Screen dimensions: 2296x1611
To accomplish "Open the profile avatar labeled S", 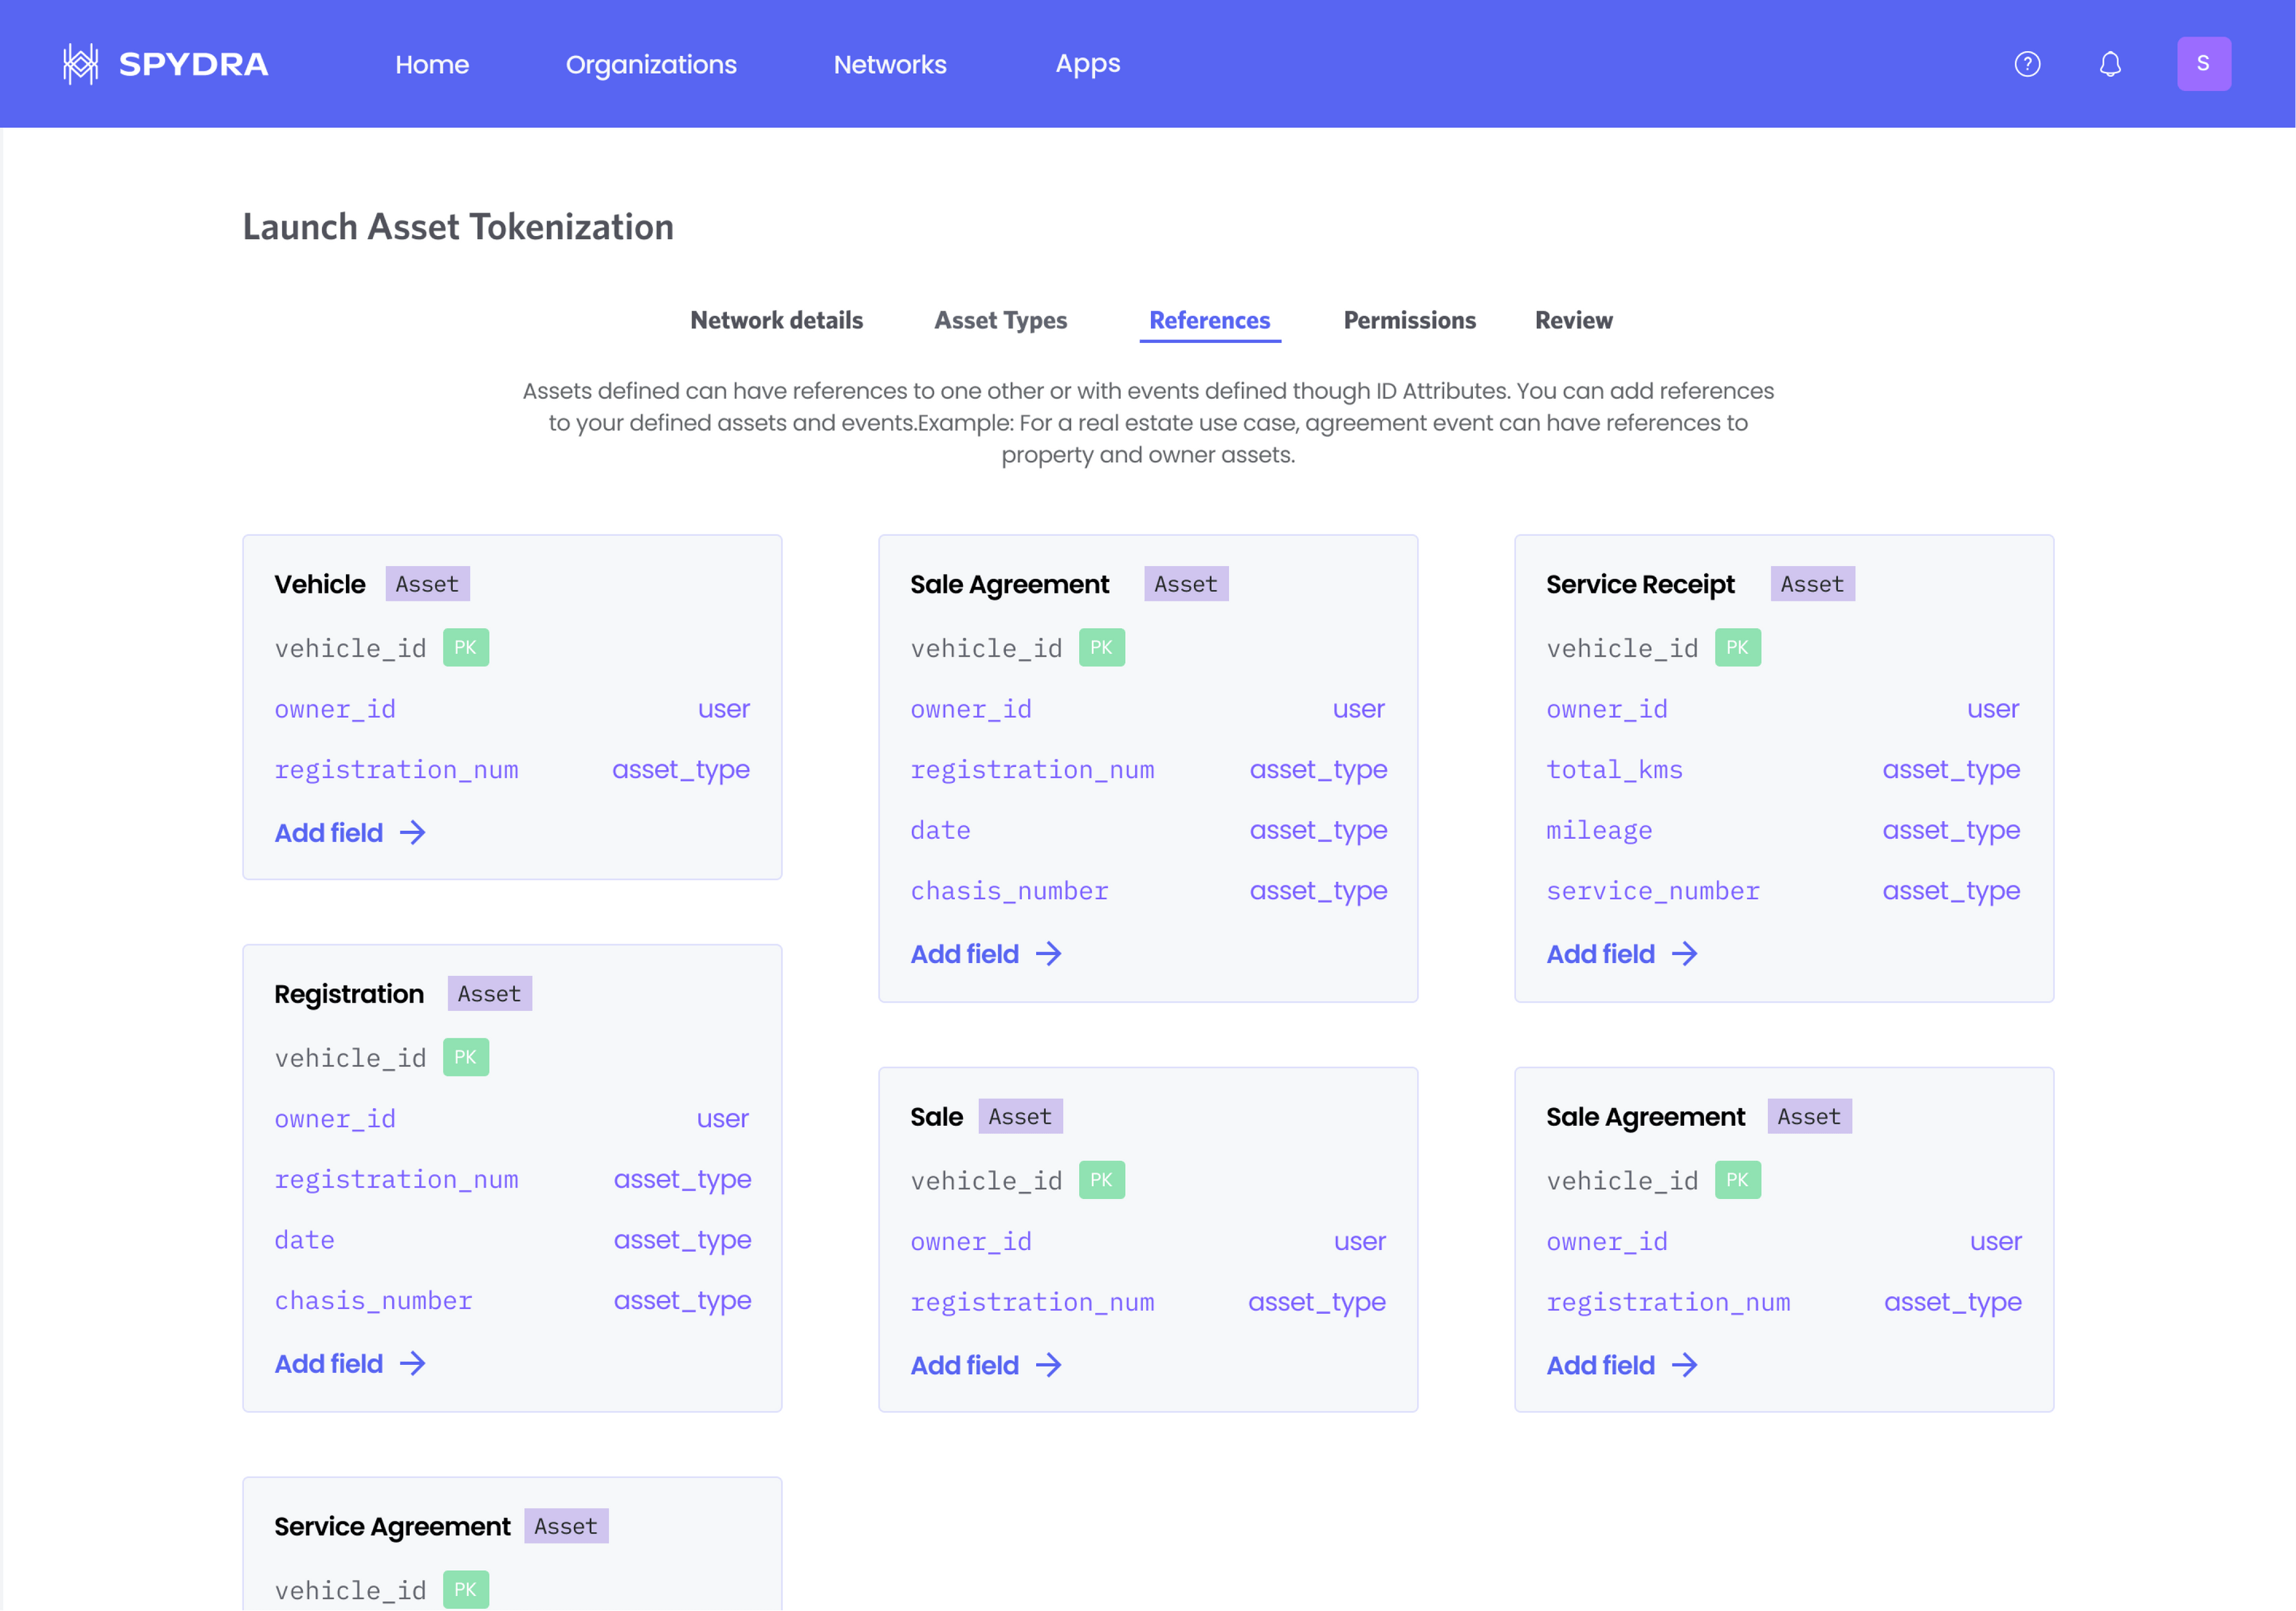I will tap(2204, 63).
